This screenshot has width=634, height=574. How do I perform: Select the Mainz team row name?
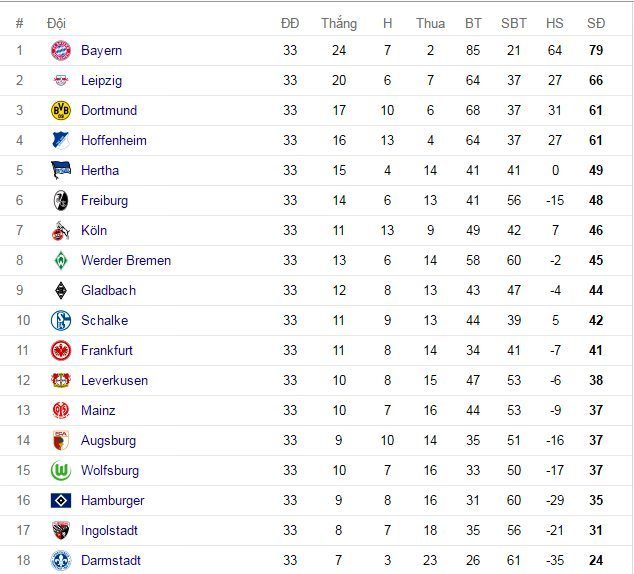click(x=98, y=411)
